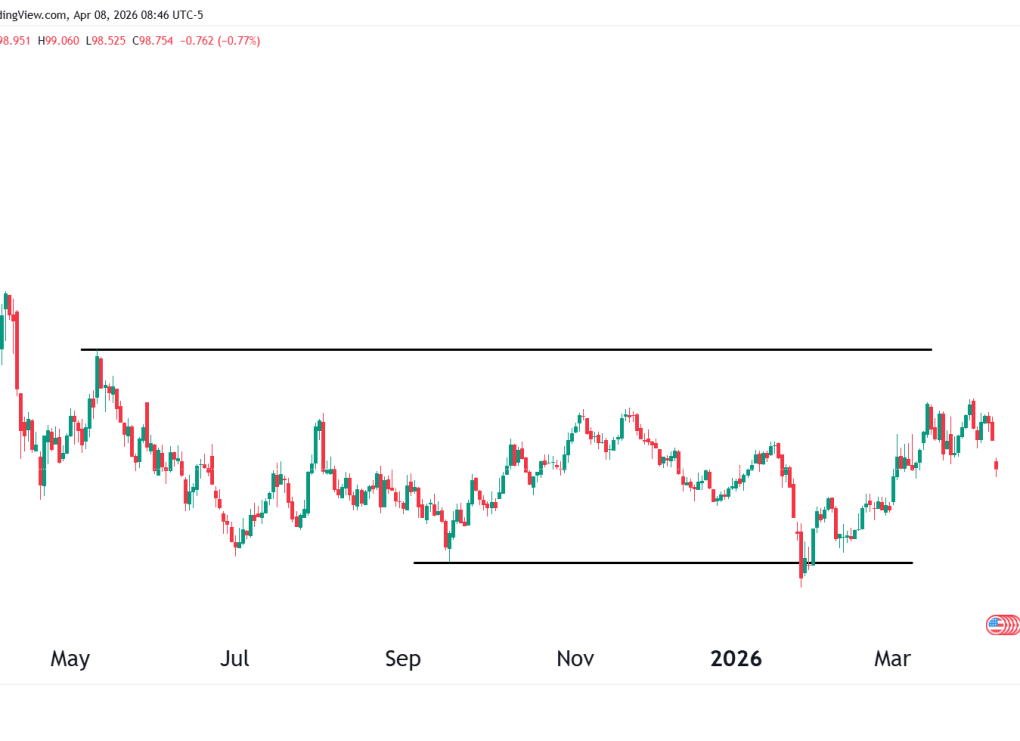Viewport: 1020px width, 741px height.
Task: Click the Mar label on time axis
Action: [x=892, y=659]
